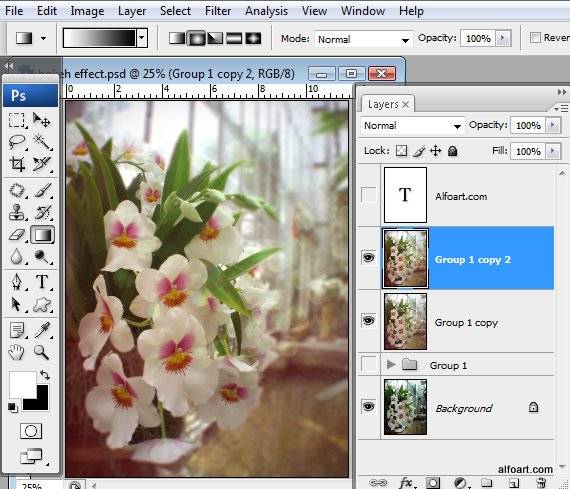Select the Eyedropper tool
Viewport: 570px width, 489px height.
point(42,330)
